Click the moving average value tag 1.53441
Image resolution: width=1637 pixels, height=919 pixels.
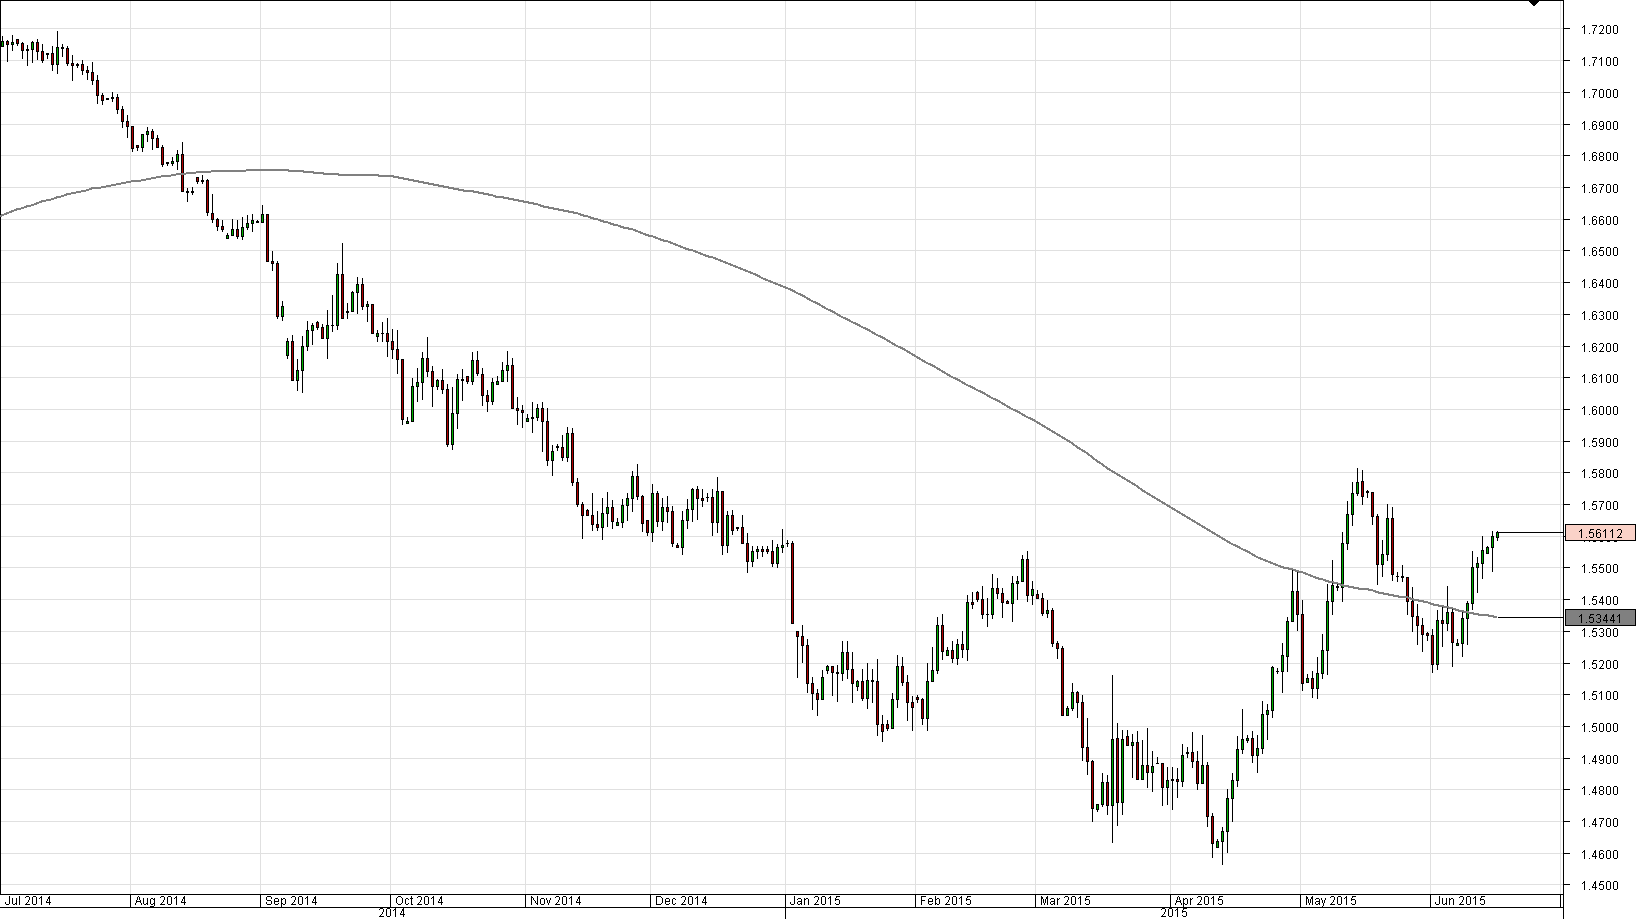pyautogui.click(x=1600, y=618)
